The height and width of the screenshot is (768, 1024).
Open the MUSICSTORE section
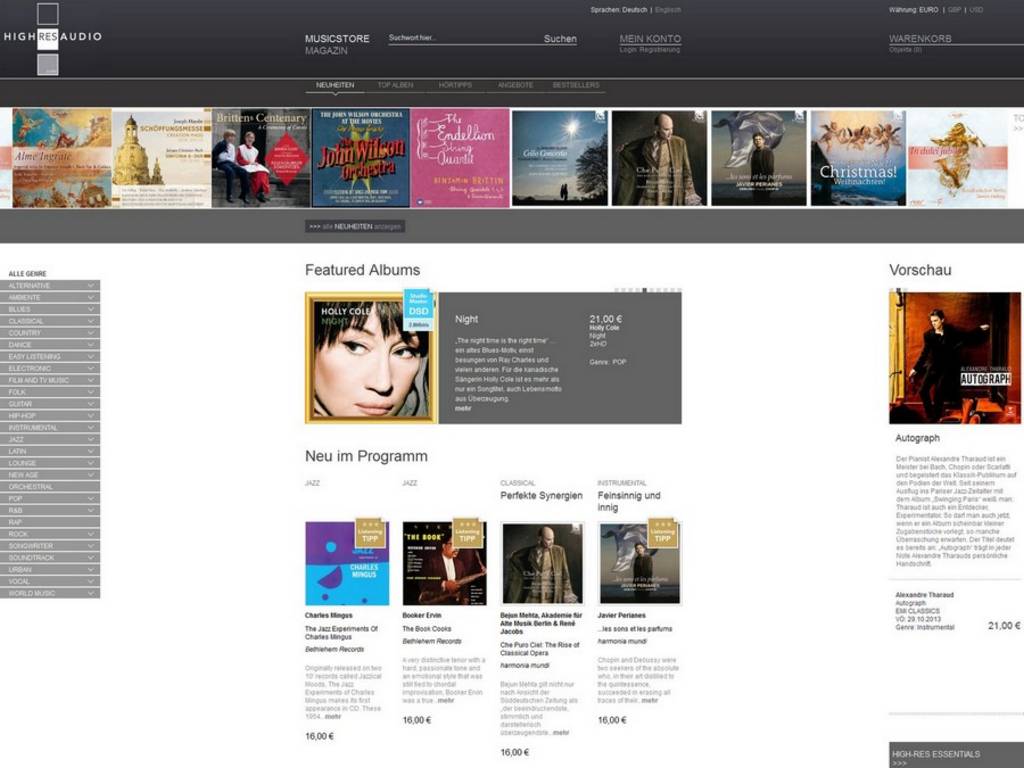point(337,39)
